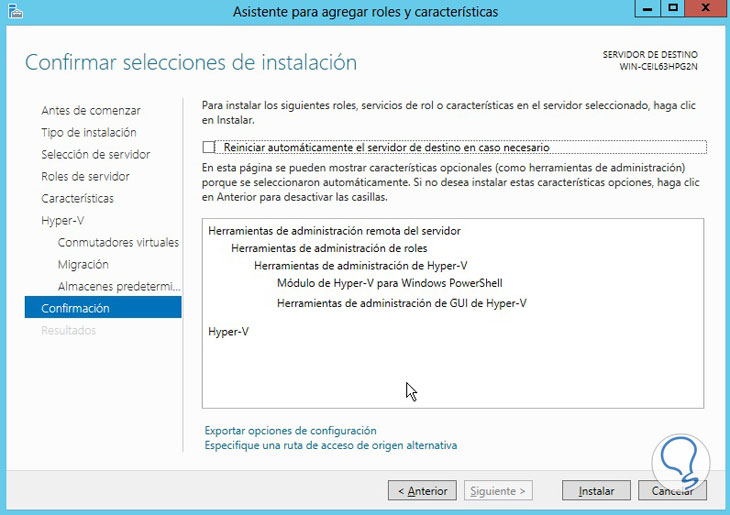Open 'Roles de servidor' step

(85, 176)
